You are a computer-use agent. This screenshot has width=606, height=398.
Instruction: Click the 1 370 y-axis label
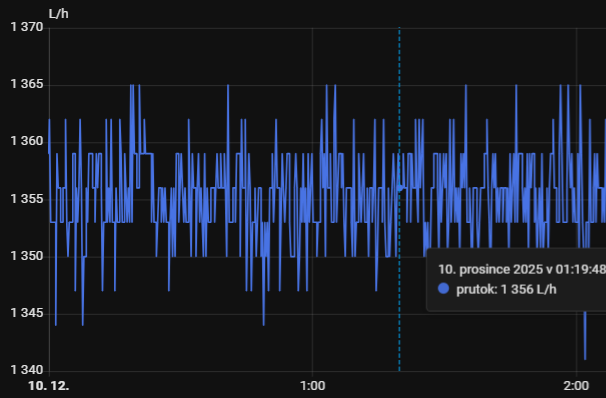tap(27, 27)
